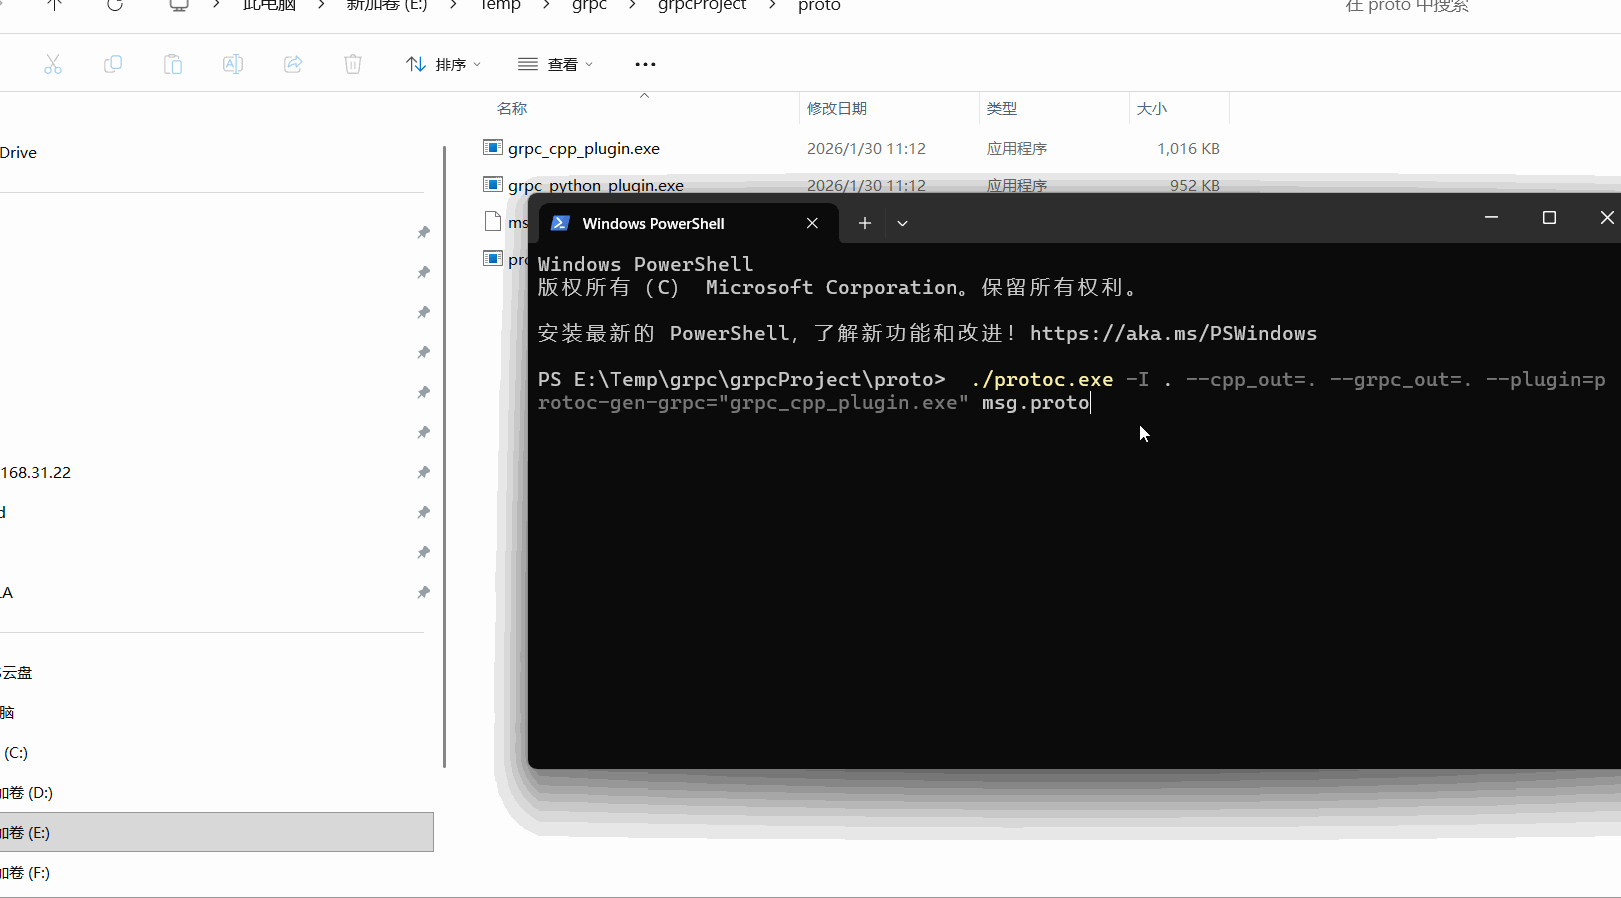Click the Rename icon in Explorer toolbar

[x=233, y=64]
